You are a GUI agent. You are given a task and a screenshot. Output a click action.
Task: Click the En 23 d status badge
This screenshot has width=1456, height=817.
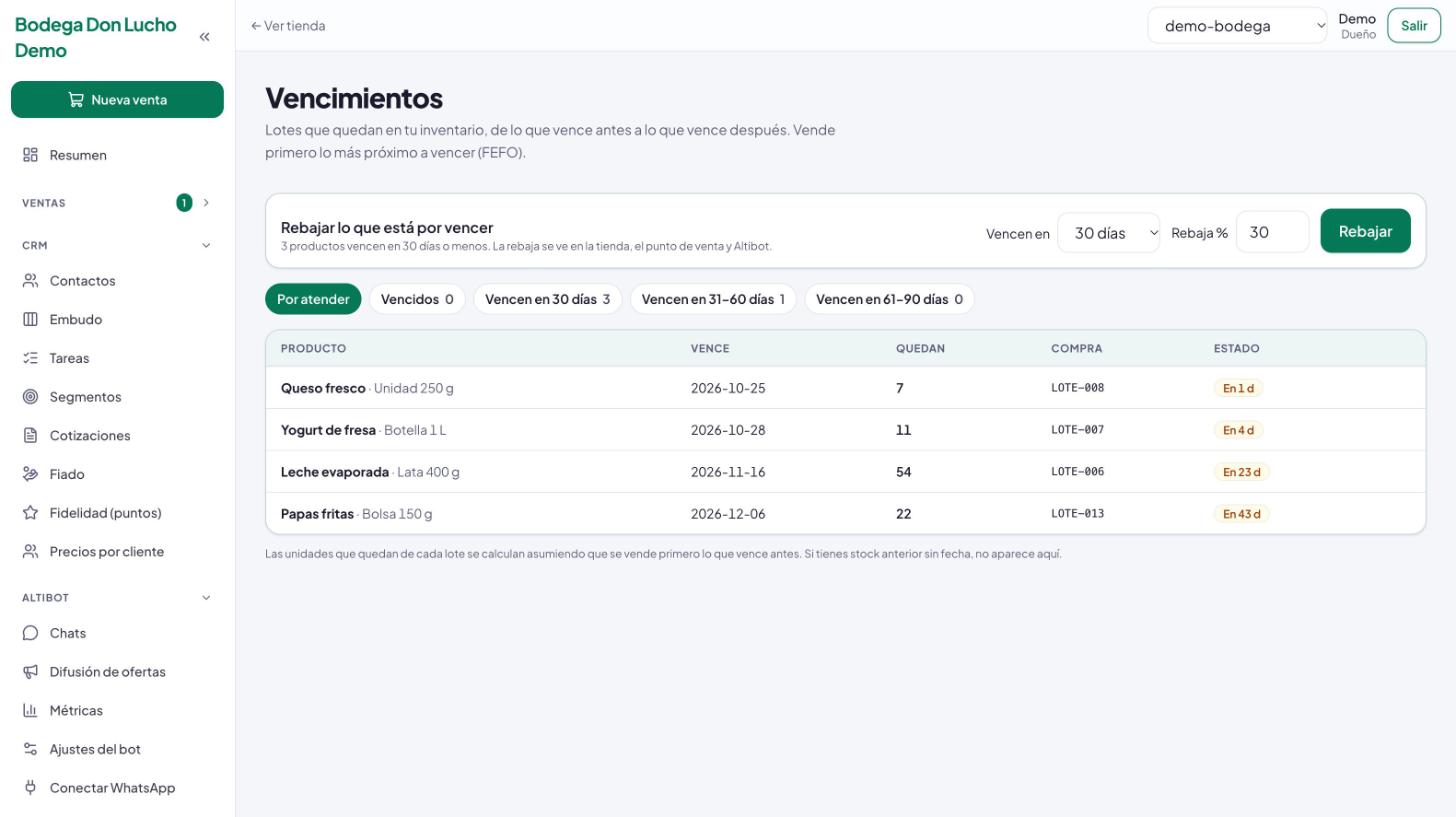tap(1242, 472)
